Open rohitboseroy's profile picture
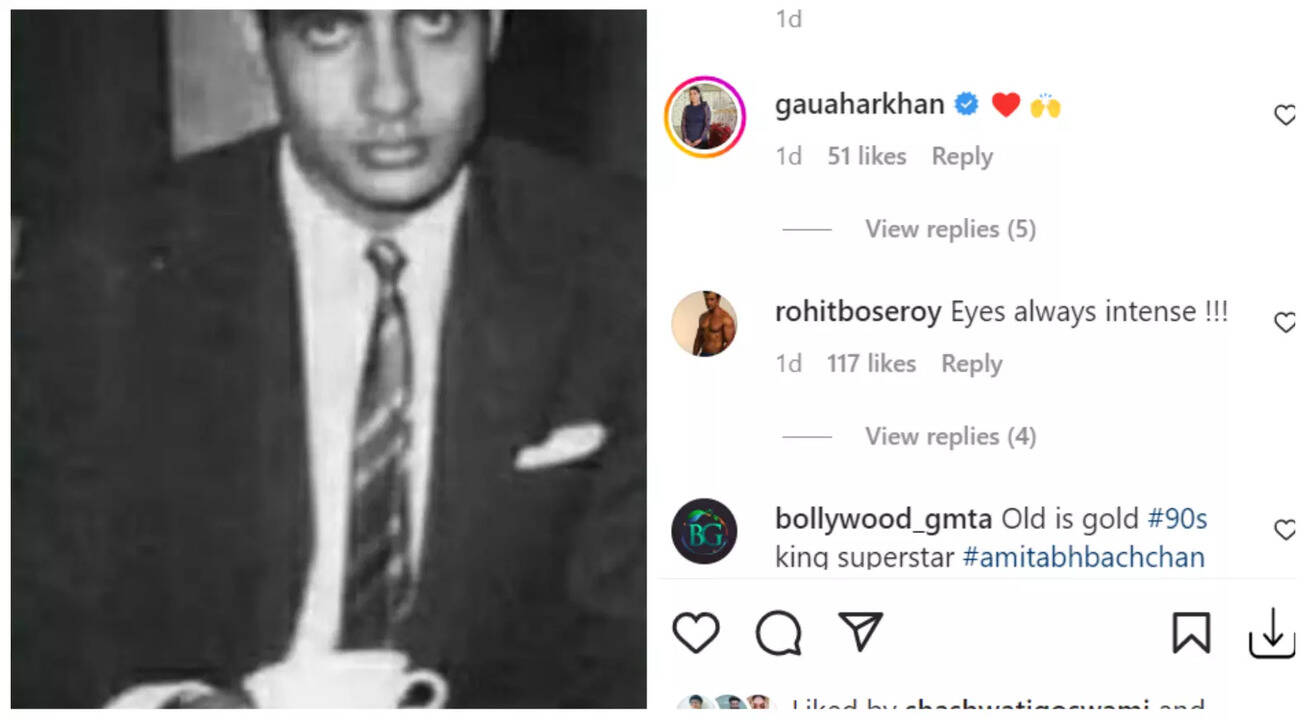 click(705, 324)
